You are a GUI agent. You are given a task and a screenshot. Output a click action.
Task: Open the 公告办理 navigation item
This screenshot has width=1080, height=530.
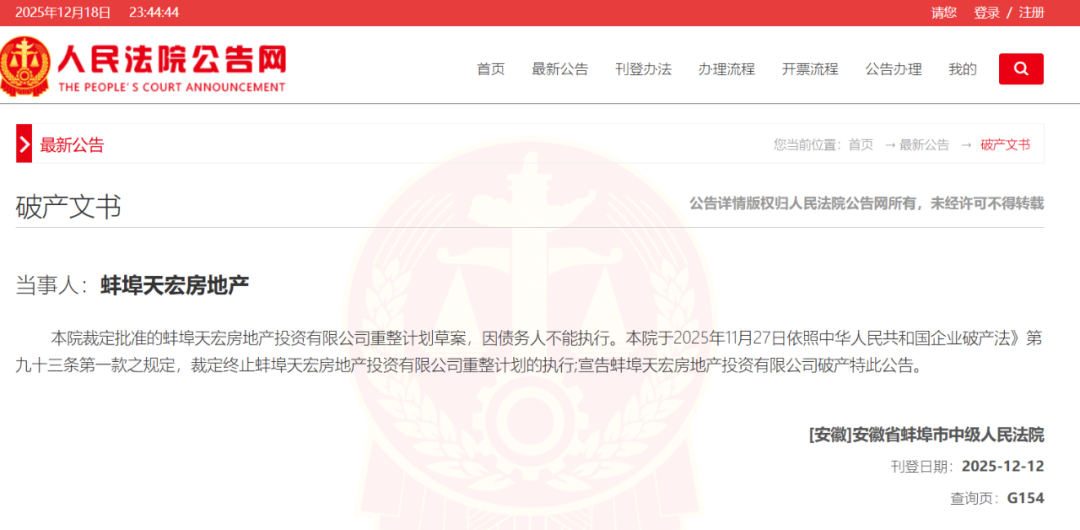tap(893, 69)
